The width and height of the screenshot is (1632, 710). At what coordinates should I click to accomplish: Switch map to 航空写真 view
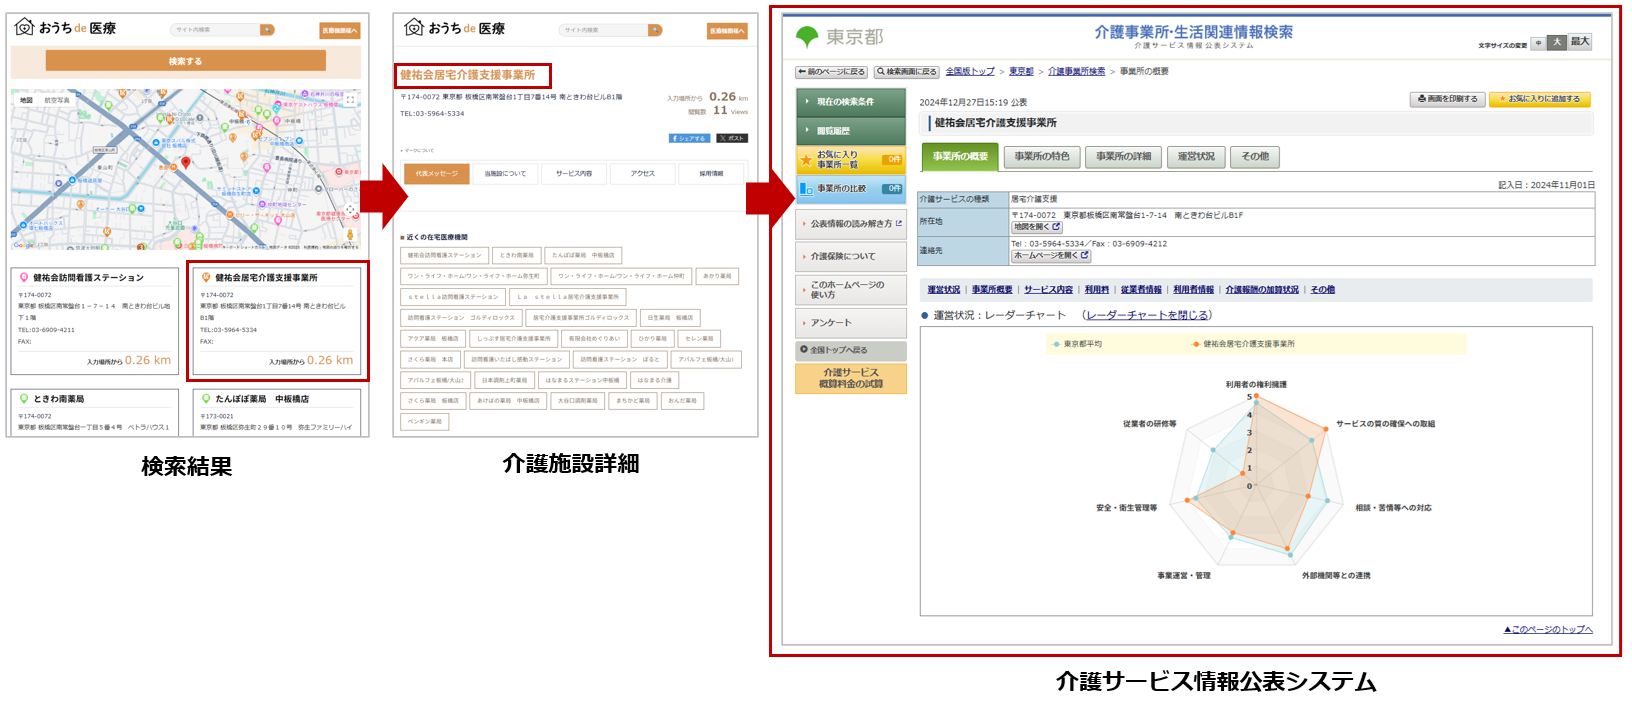click(x=57, y=100)
